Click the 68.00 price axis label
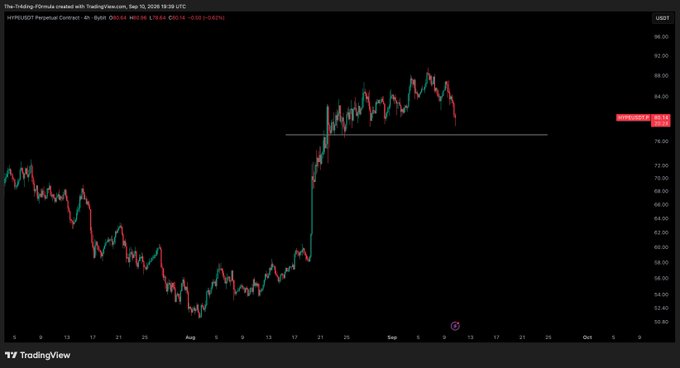 pyautogui.click(x=661, y=191)
